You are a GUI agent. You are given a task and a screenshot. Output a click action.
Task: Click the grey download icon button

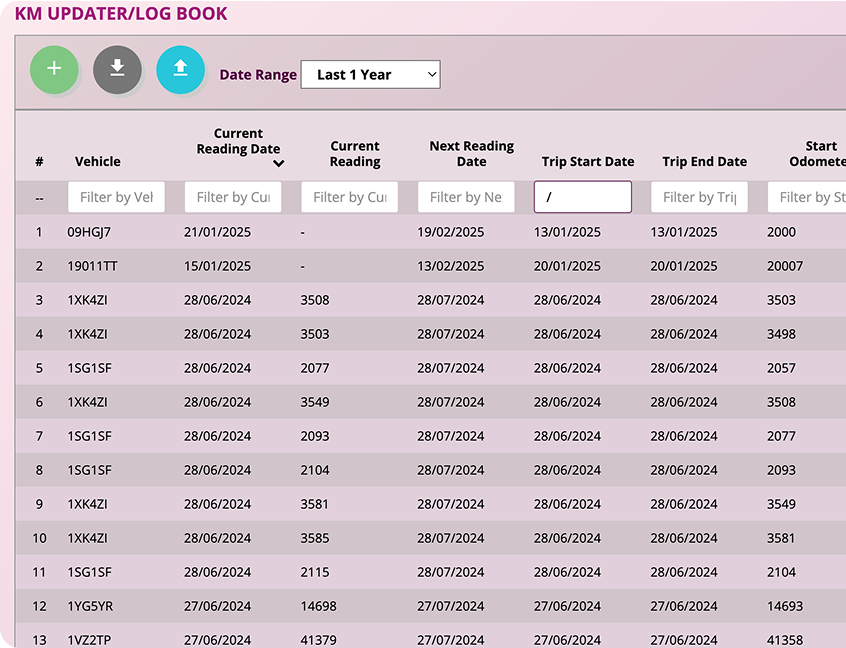(x=117, y=70)
